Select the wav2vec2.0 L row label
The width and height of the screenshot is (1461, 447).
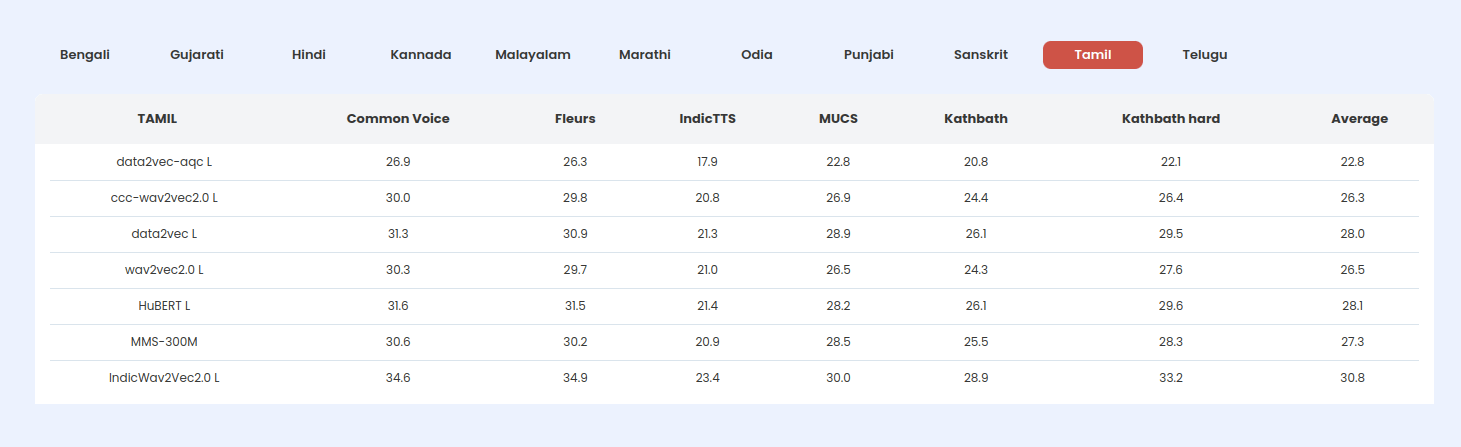pos(164,270)
